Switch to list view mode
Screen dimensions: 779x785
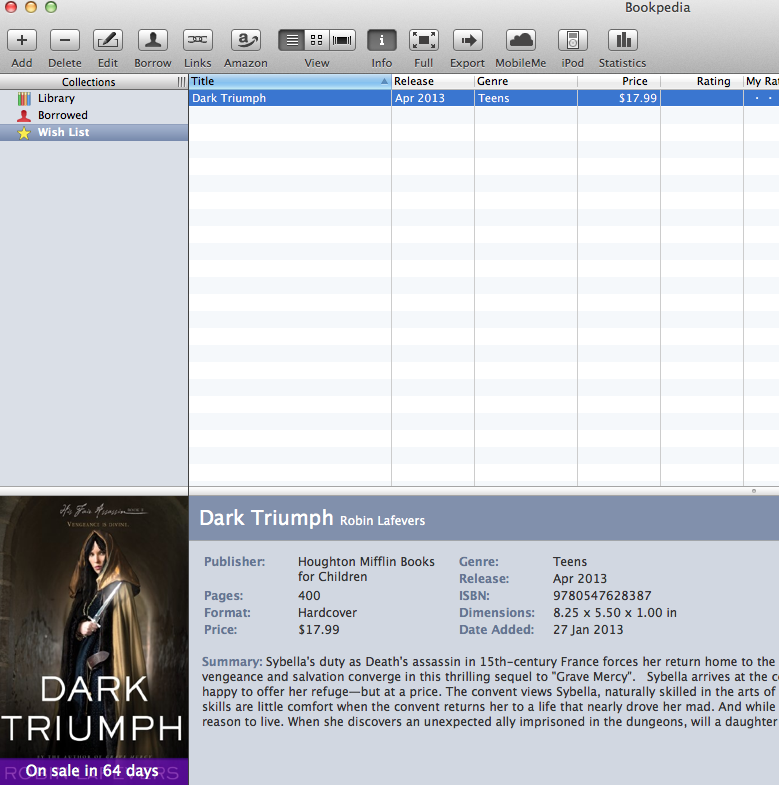[291, 41]
